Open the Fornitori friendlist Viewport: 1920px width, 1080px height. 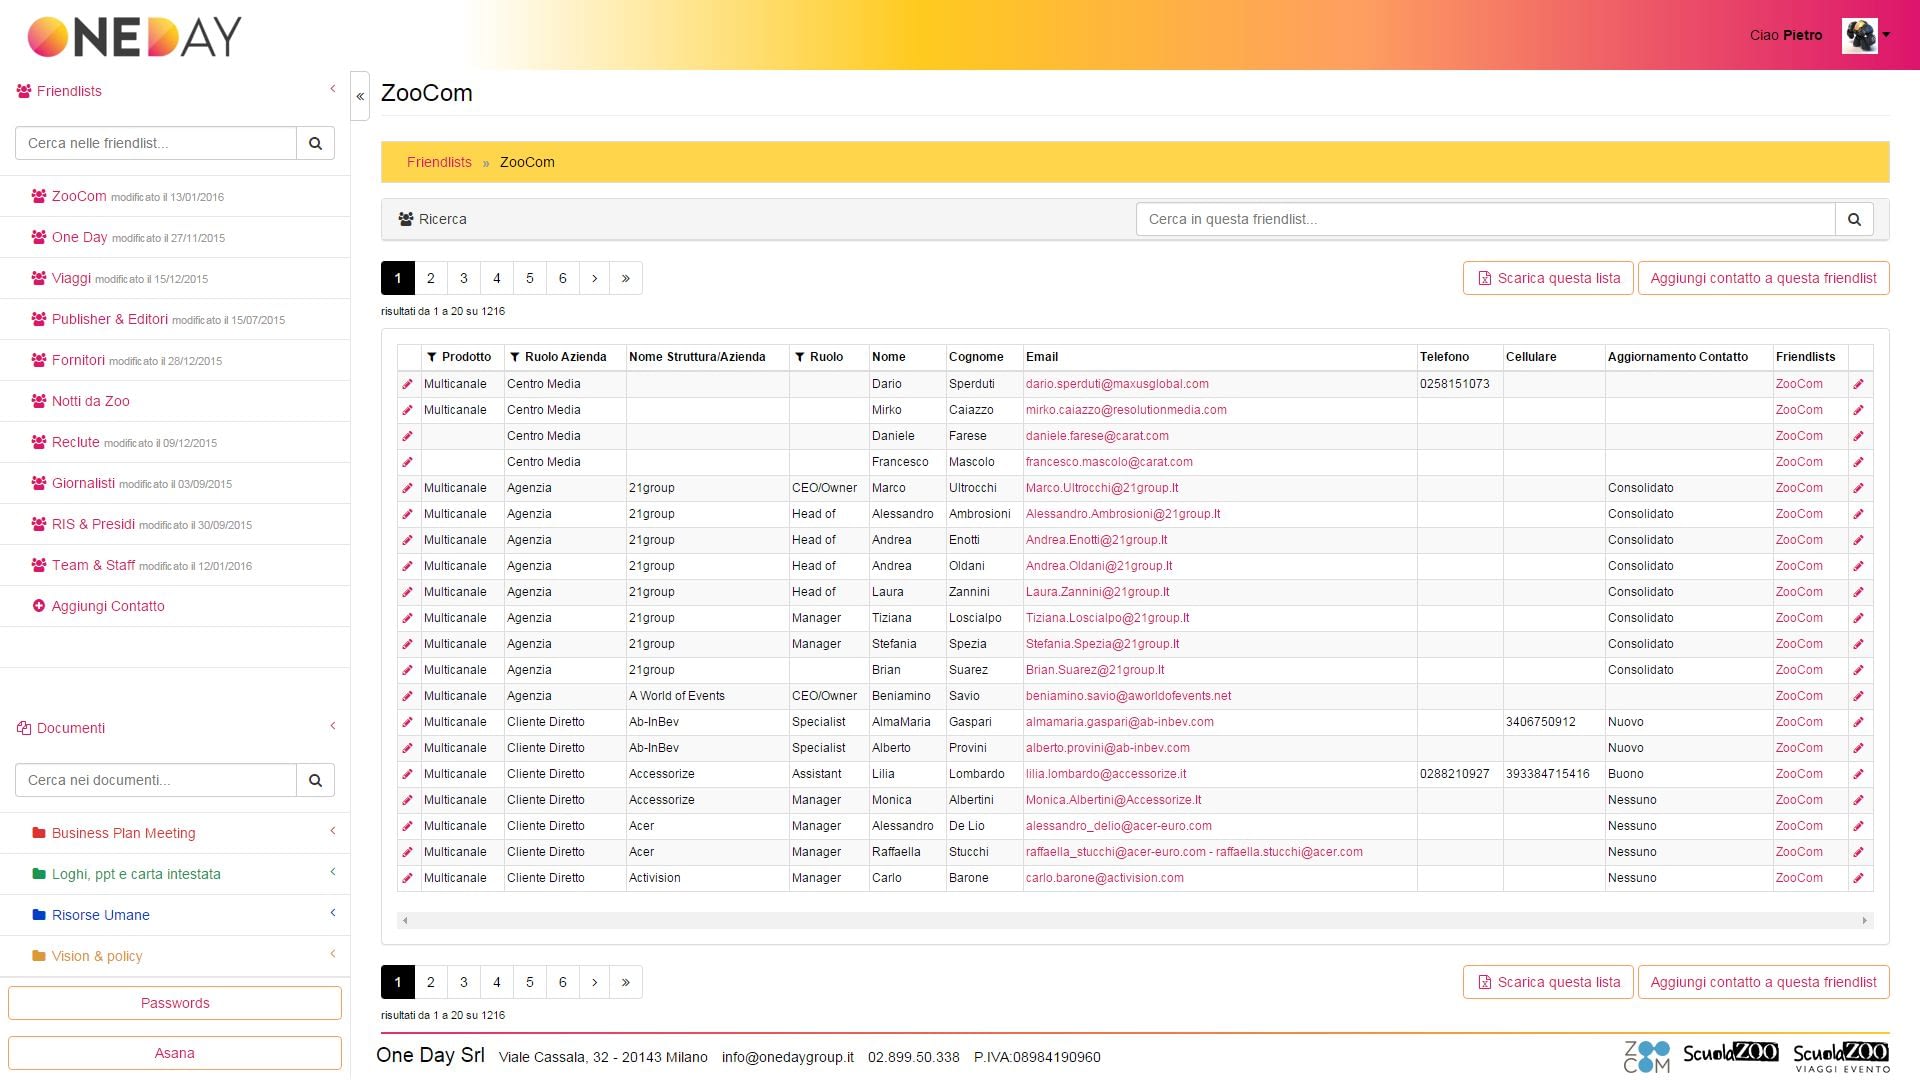click(x=78, y=360)
